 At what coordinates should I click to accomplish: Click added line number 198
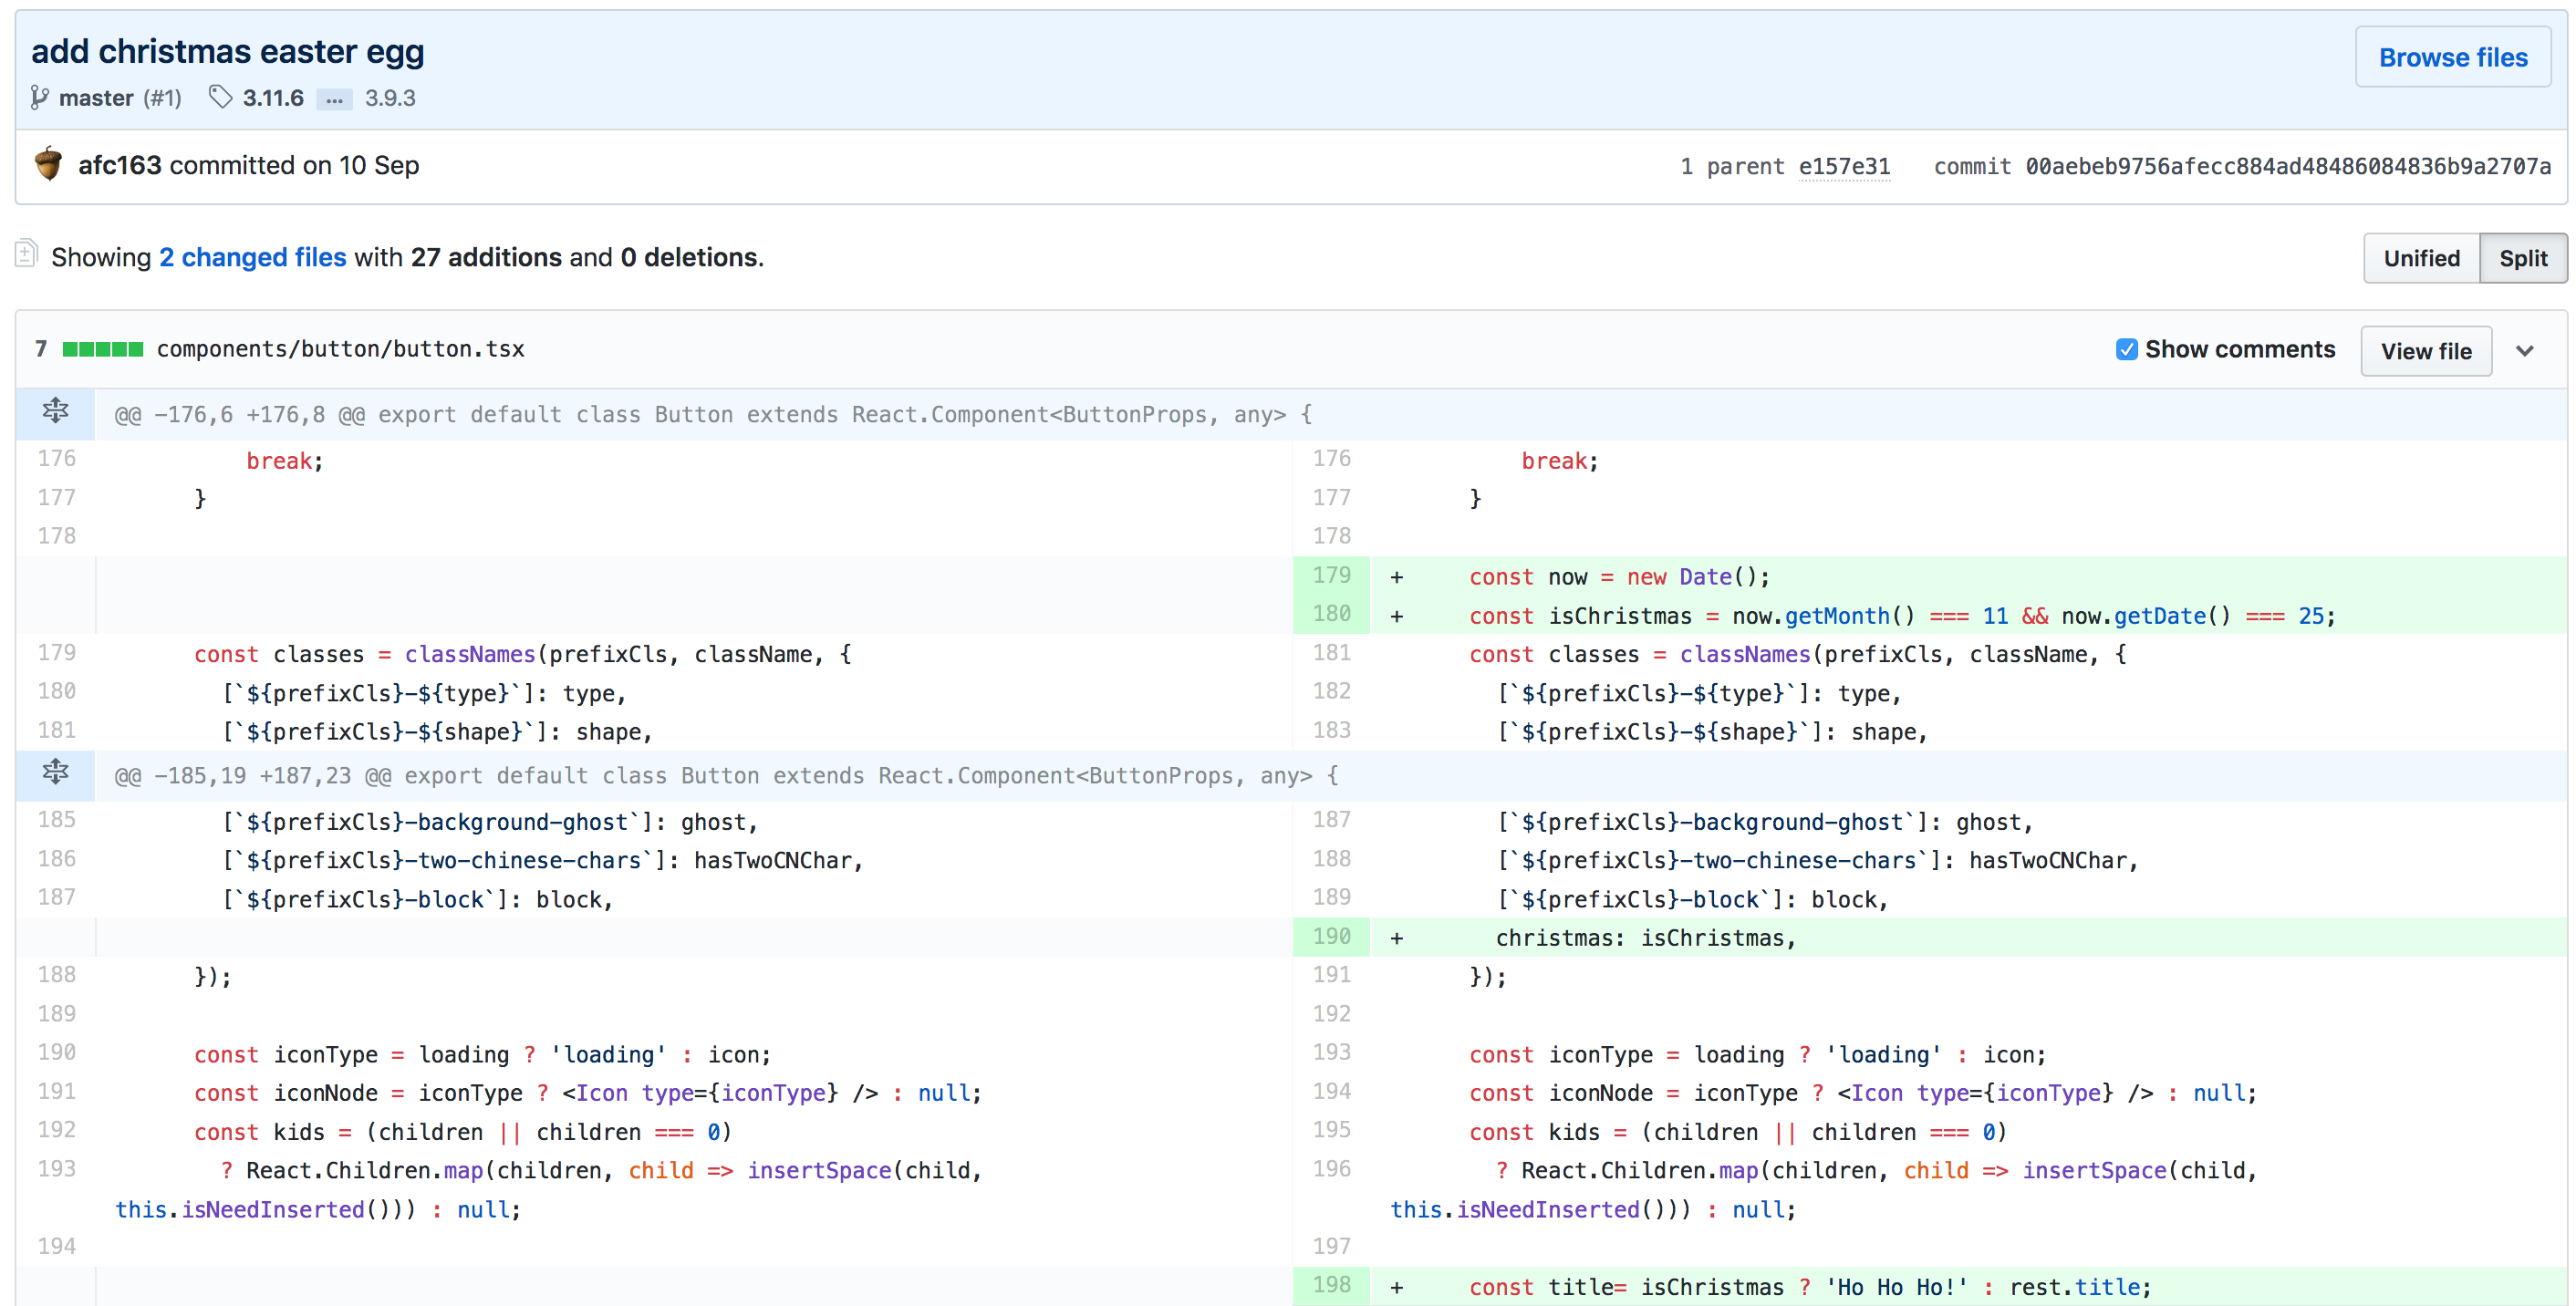point(1331,1285)
